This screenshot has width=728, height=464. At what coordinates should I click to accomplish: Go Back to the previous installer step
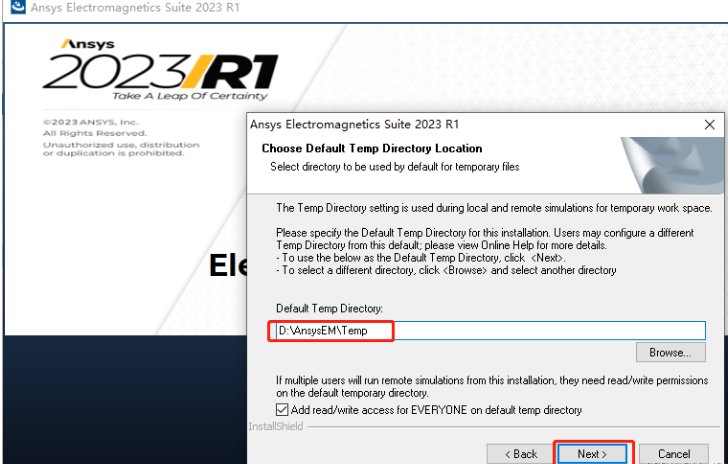point(521,454)
